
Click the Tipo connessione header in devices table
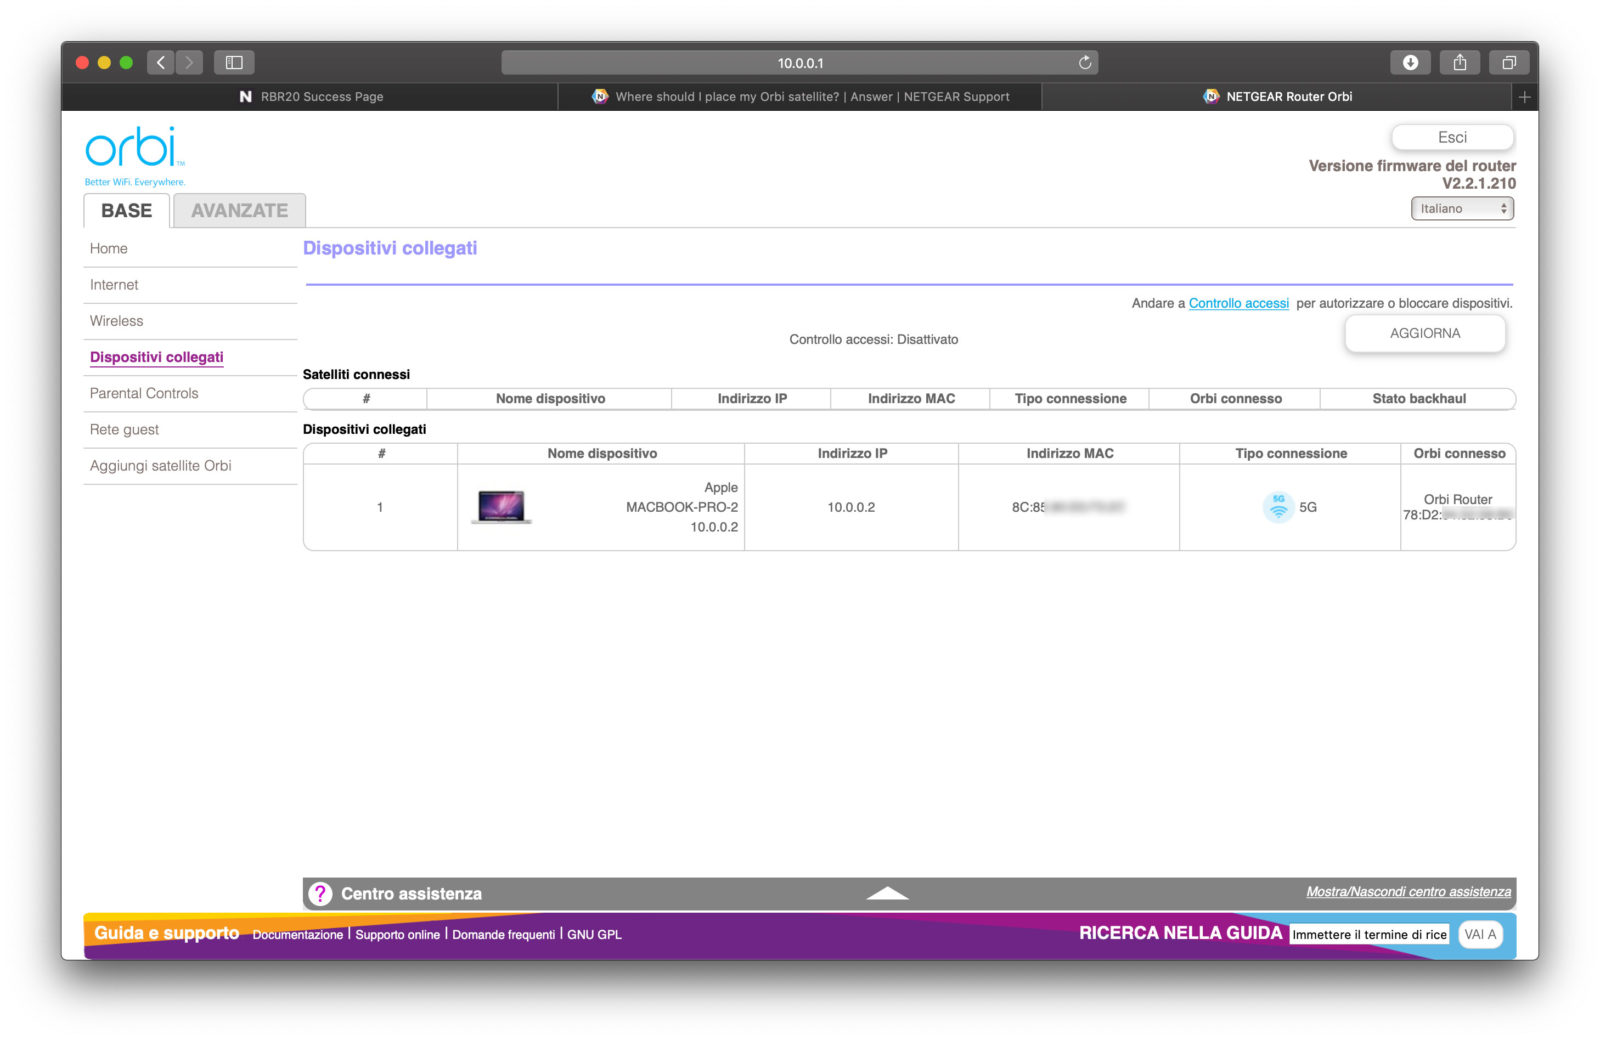(x=1291, y=454)
